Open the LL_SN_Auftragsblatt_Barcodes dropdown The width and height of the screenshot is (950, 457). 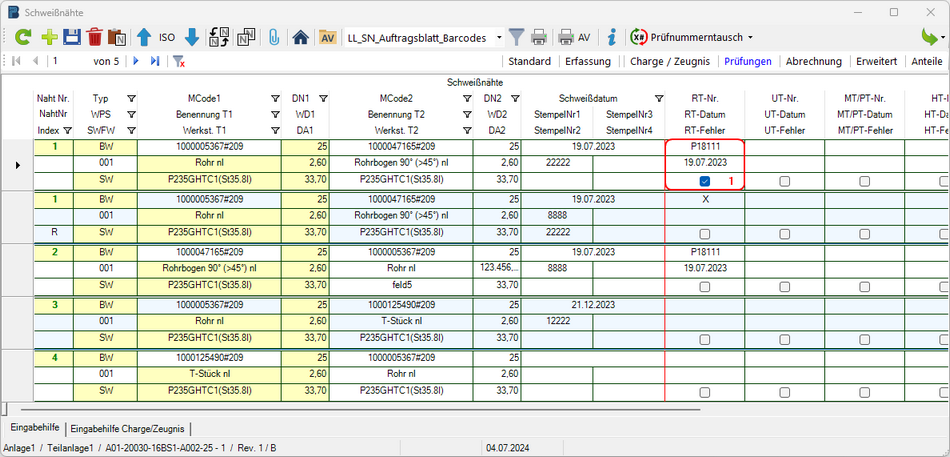pyautogui.click(x=499, y=37)
